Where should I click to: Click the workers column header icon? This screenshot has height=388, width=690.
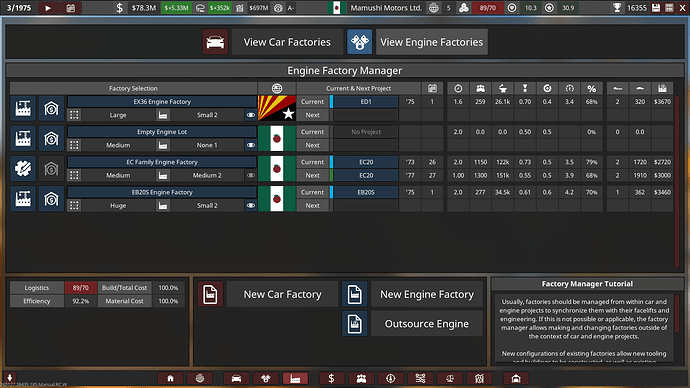pyautogui.click(x=480, y=88)
